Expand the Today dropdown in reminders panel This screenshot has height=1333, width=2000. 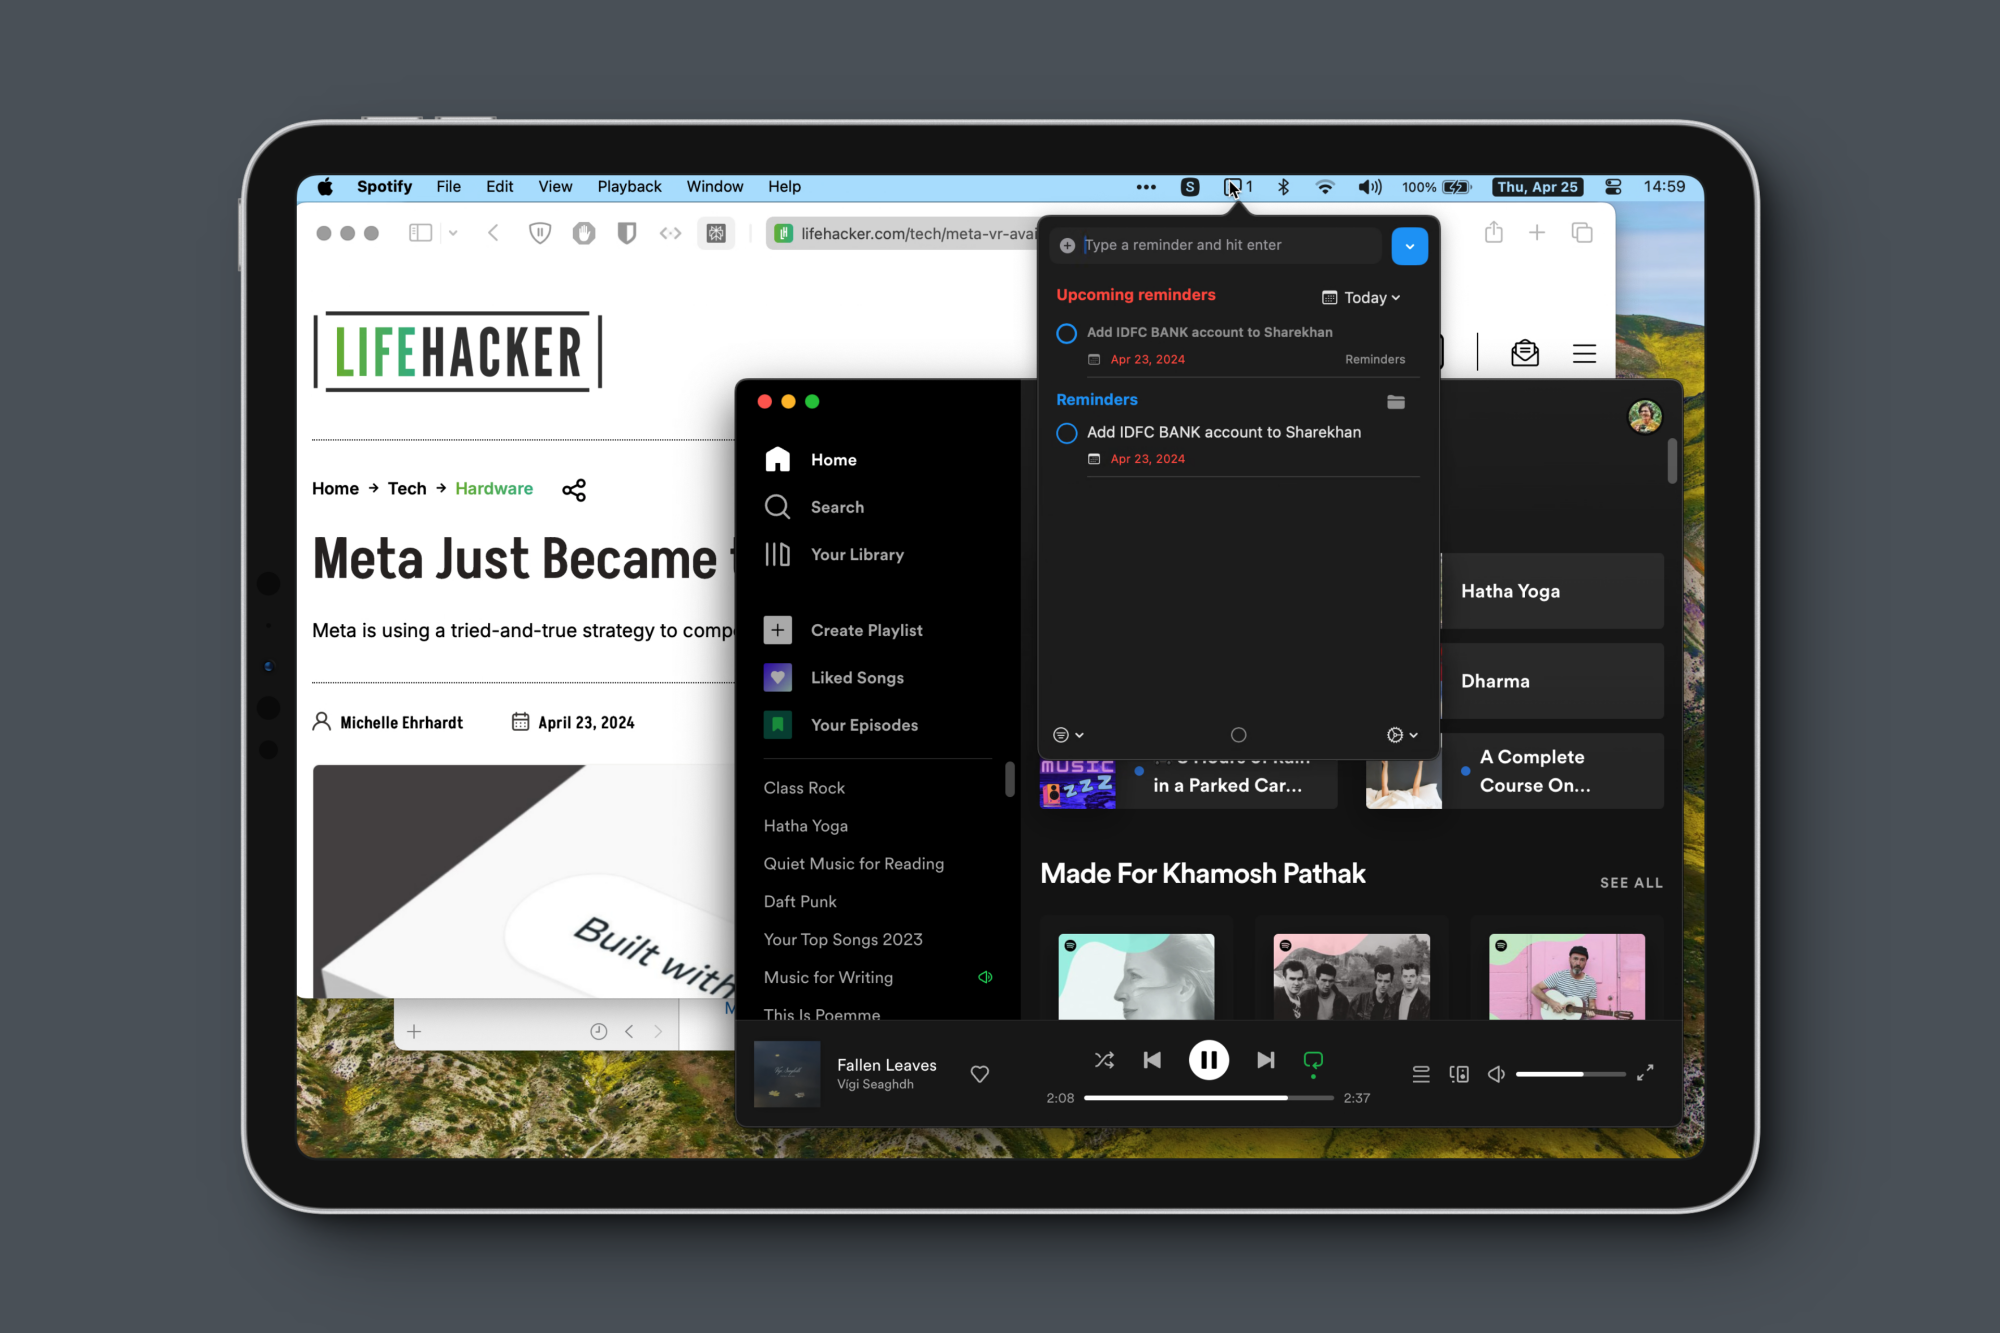(x=1364, y=296)
